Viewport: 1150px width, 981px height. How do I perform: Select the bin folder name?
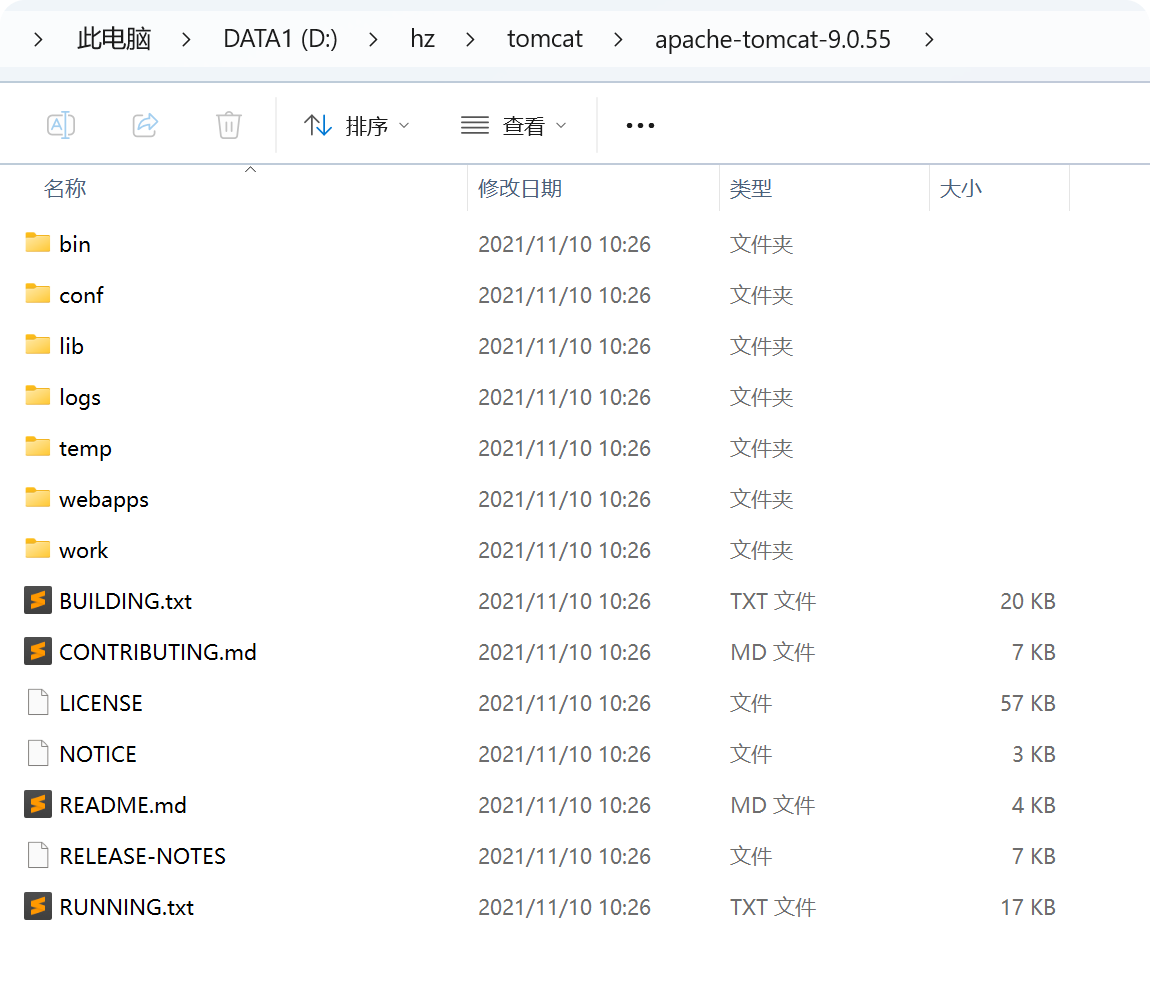75,244
